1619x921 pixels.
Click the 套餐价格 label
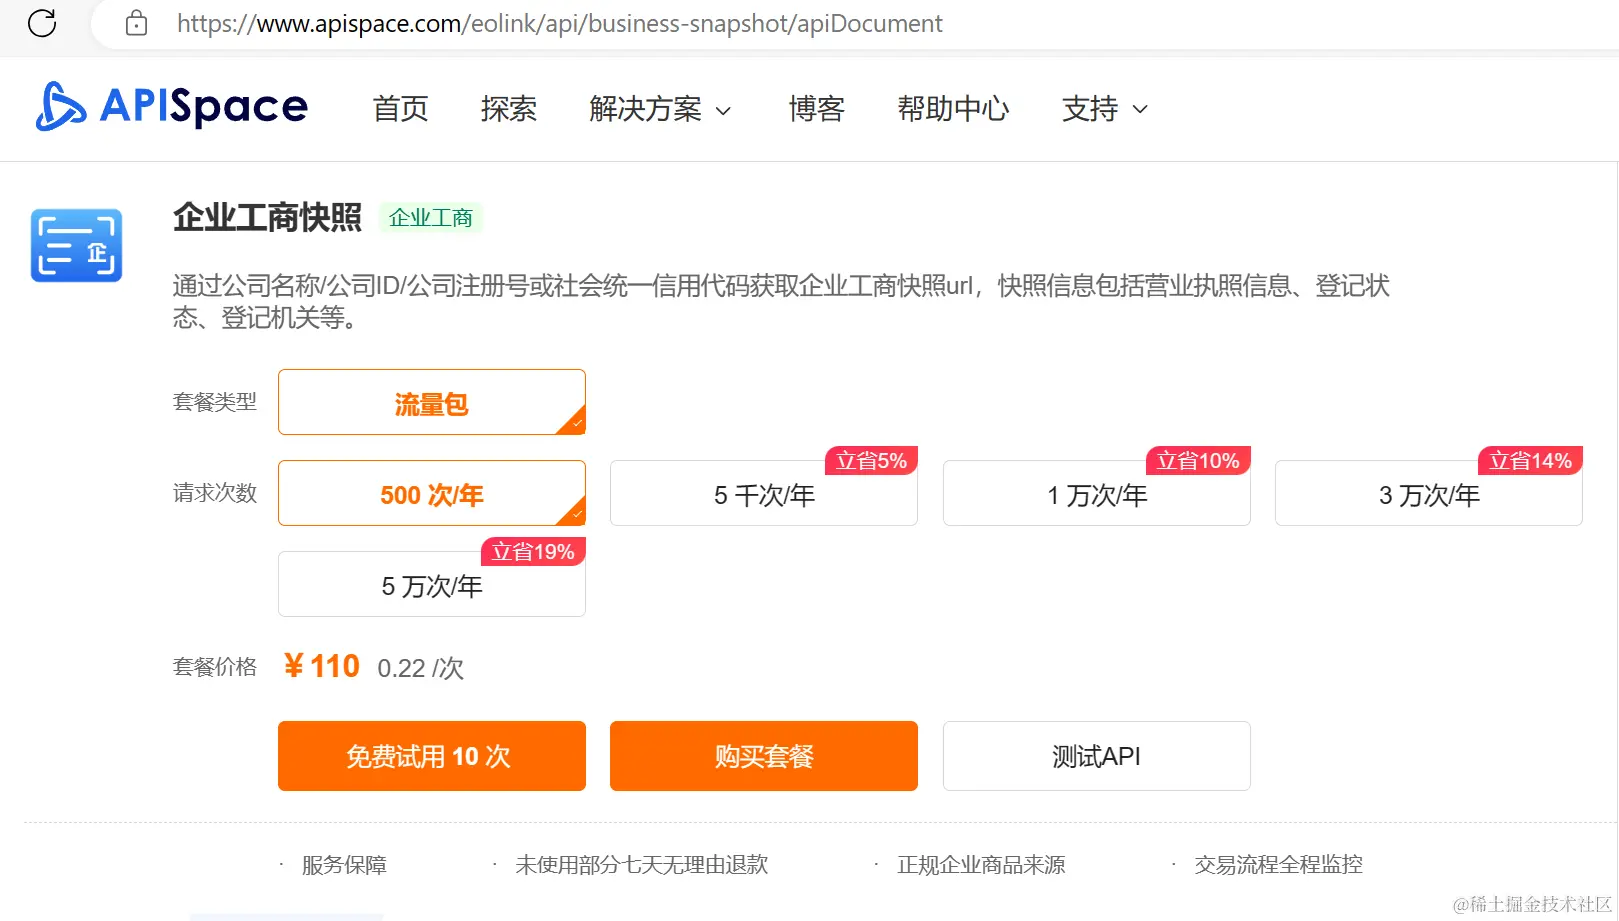tap(215, 667)
